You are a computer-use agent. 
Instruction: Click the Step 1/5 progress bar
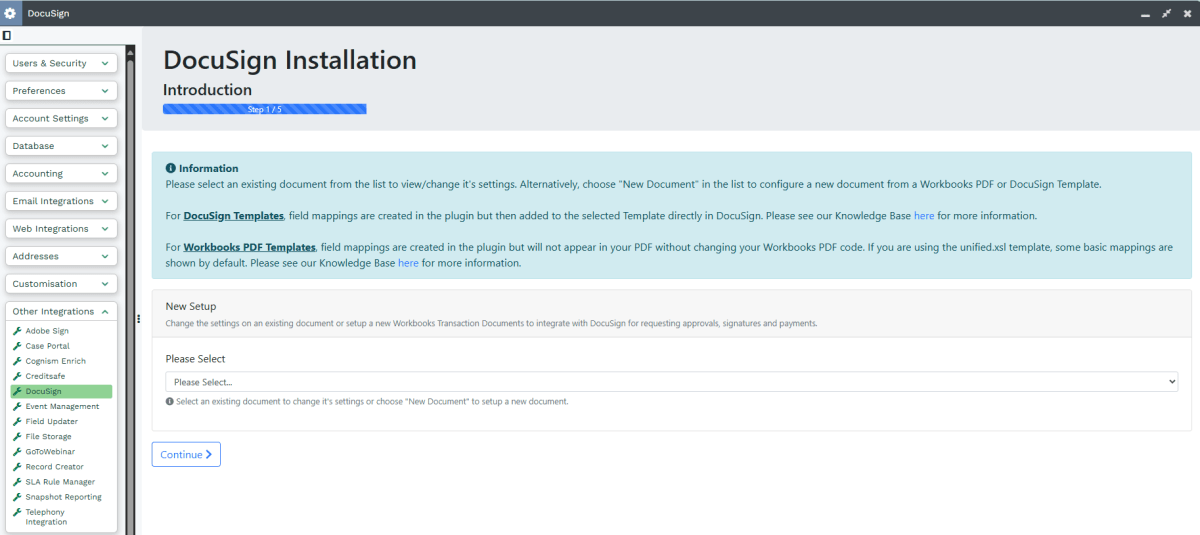265,109
